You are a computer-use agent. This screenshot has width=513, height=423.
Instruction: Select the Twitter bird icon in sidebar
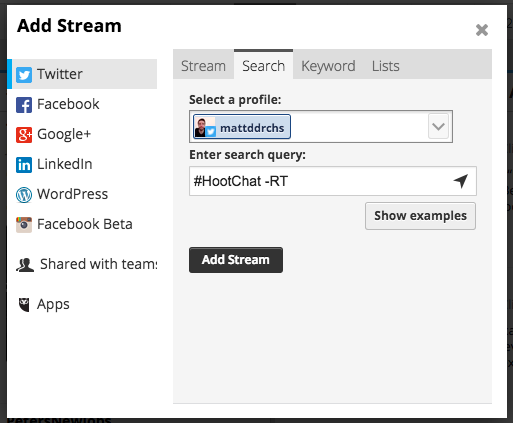tap(24, 74)
